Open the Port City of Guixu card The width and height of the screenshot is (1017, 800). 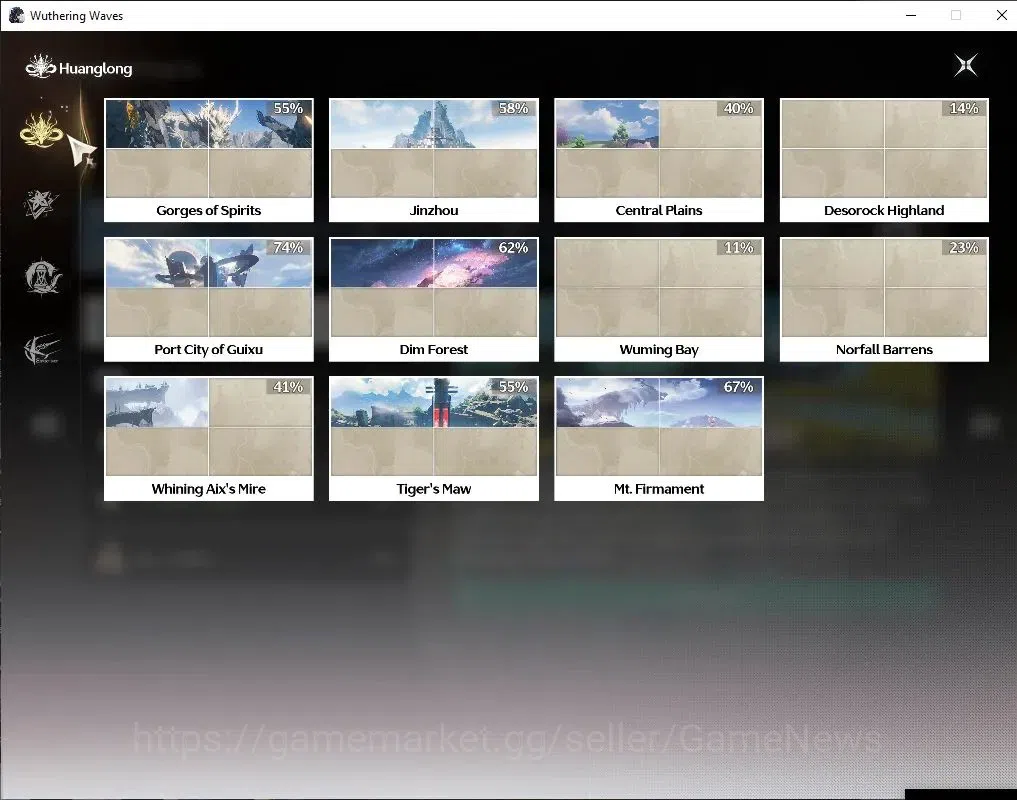[x=209, y=299]
